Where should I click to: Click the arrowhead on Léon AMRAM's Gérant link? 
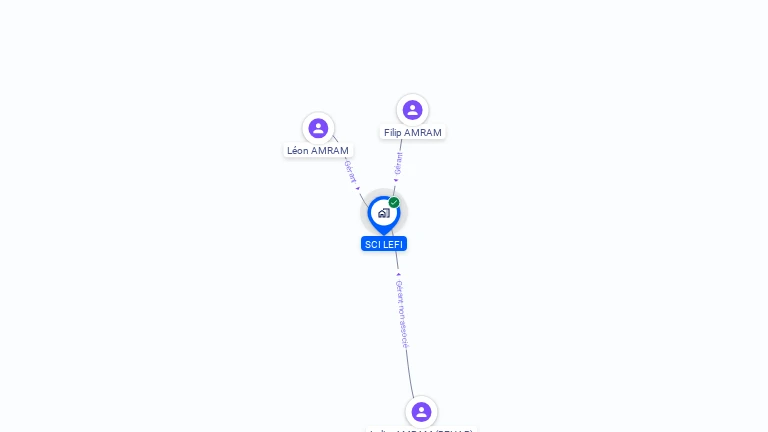pyautogui.click(x=358, y=188)
